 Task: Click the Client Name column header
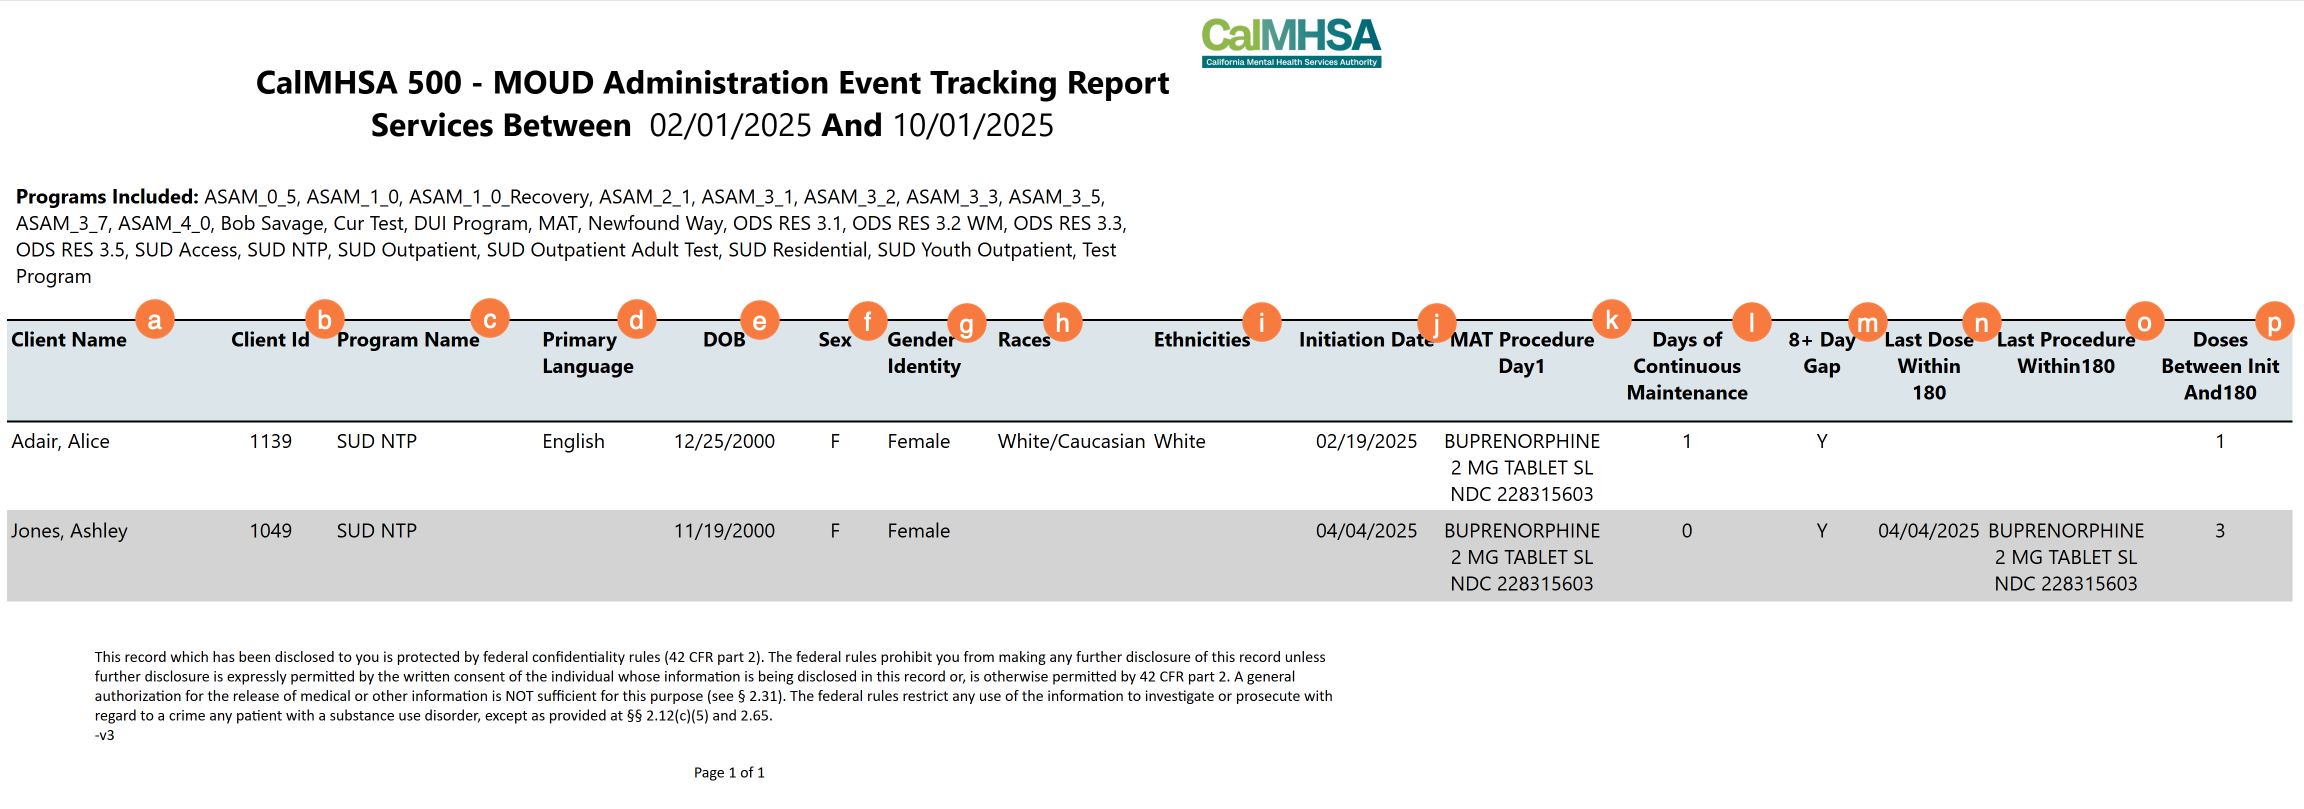tap(69, 340)
